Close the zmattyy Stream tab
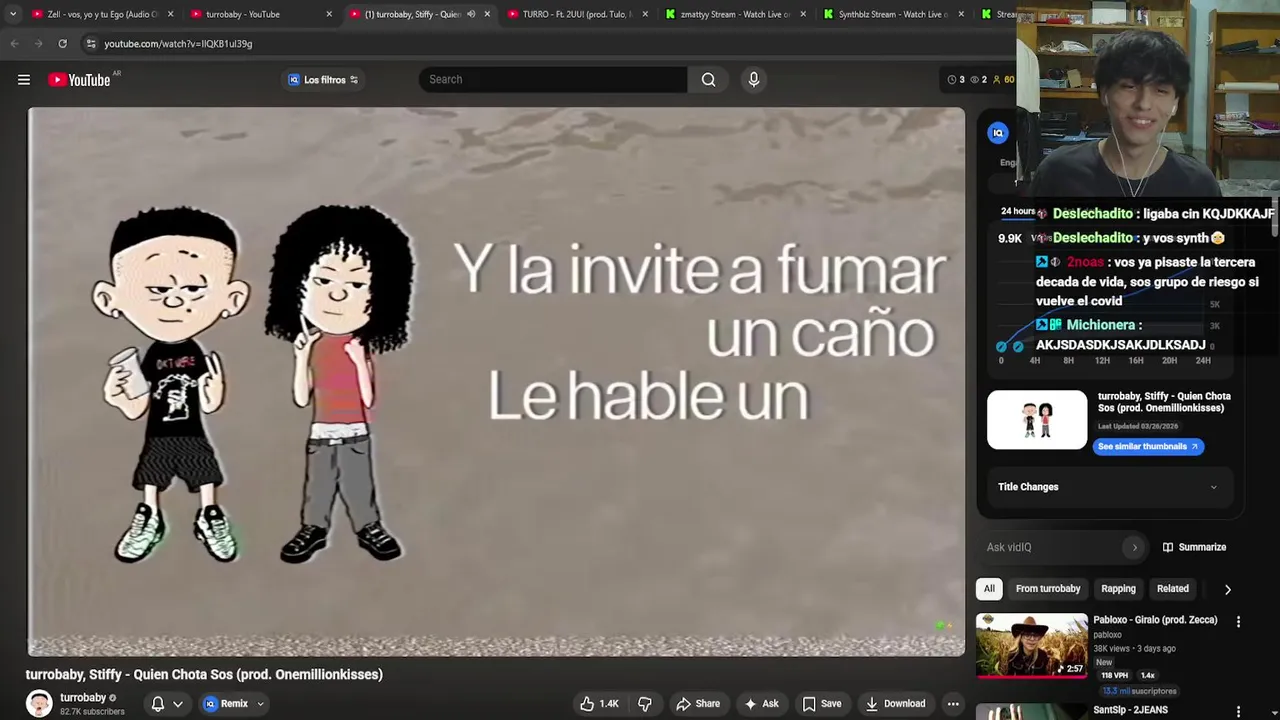 tap(803, 14)
